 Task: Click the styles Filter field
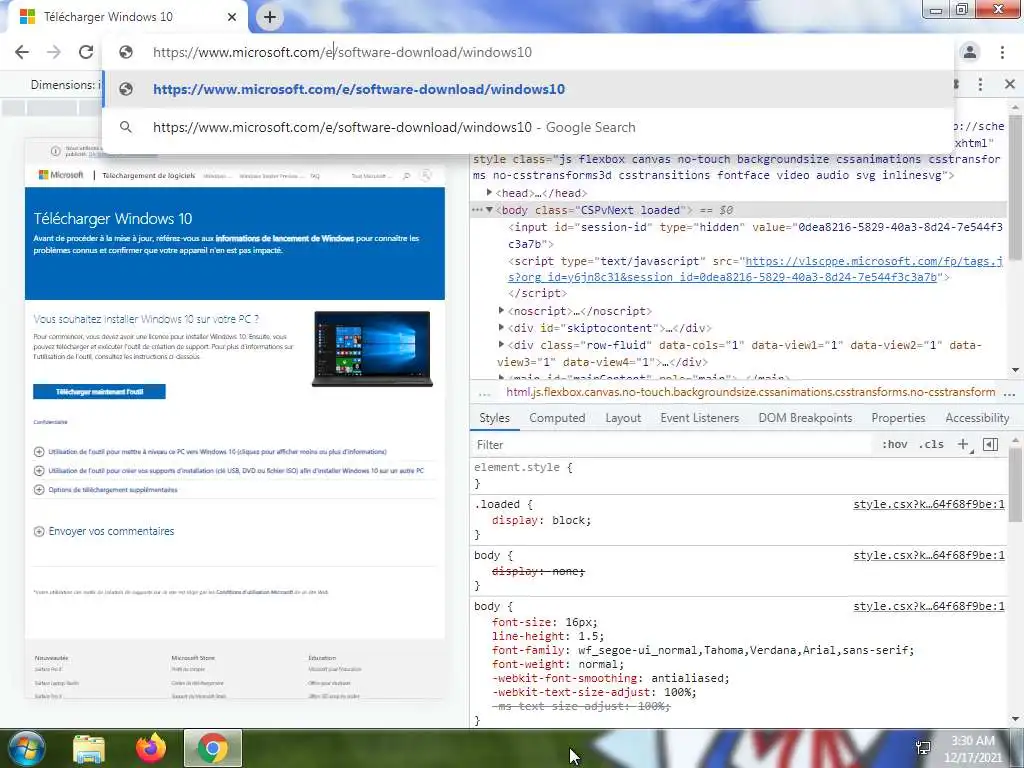673,445
